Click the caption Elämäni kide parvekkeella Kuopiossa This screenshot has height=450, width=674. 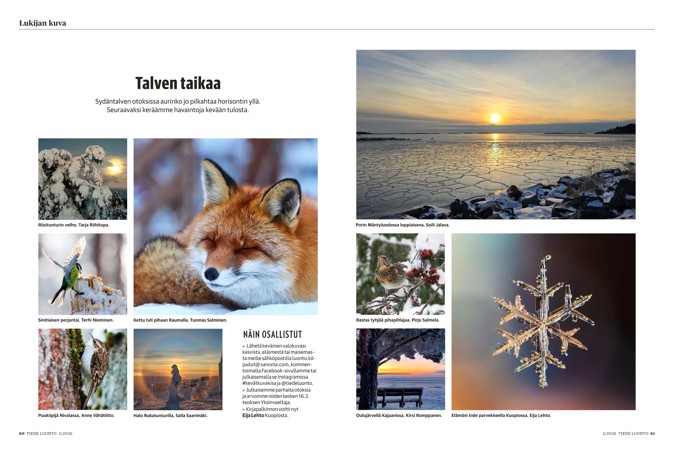point(501,416)
